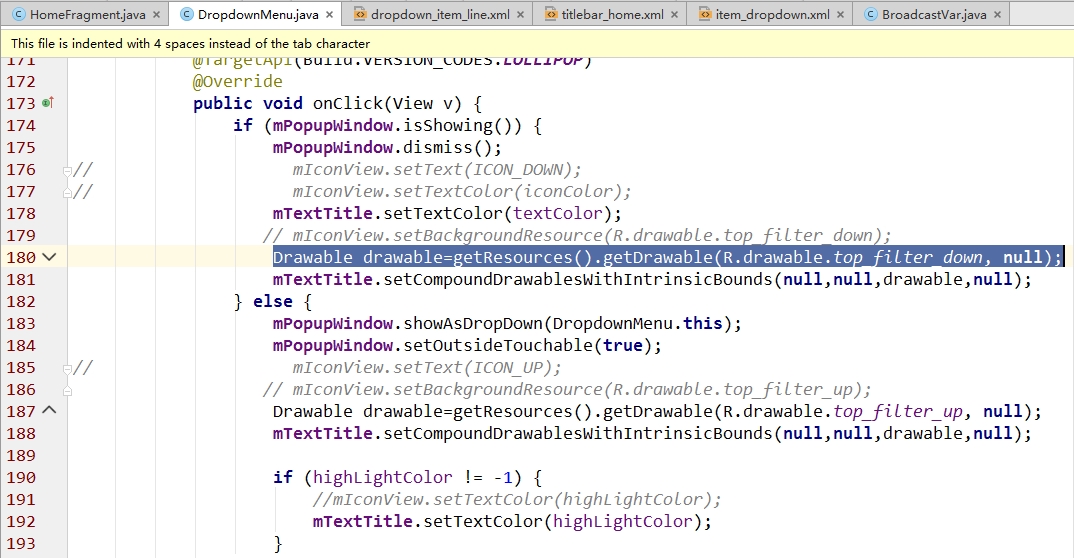This screenshot has width=1074, height=558.
Task: Click commented setTextColor(highLightColor) line 191
Action: pyautogui.click(x=517, y=499)
